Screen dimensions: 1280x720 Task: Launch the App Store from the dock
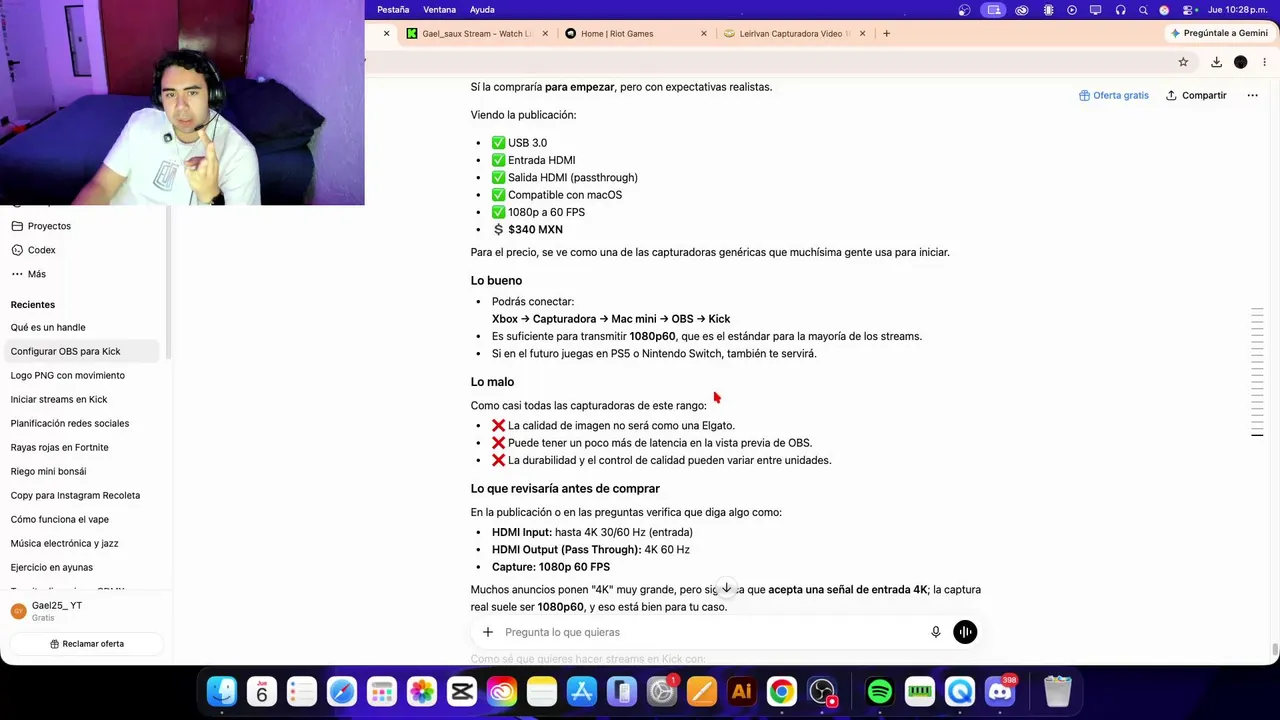[582, 691]
